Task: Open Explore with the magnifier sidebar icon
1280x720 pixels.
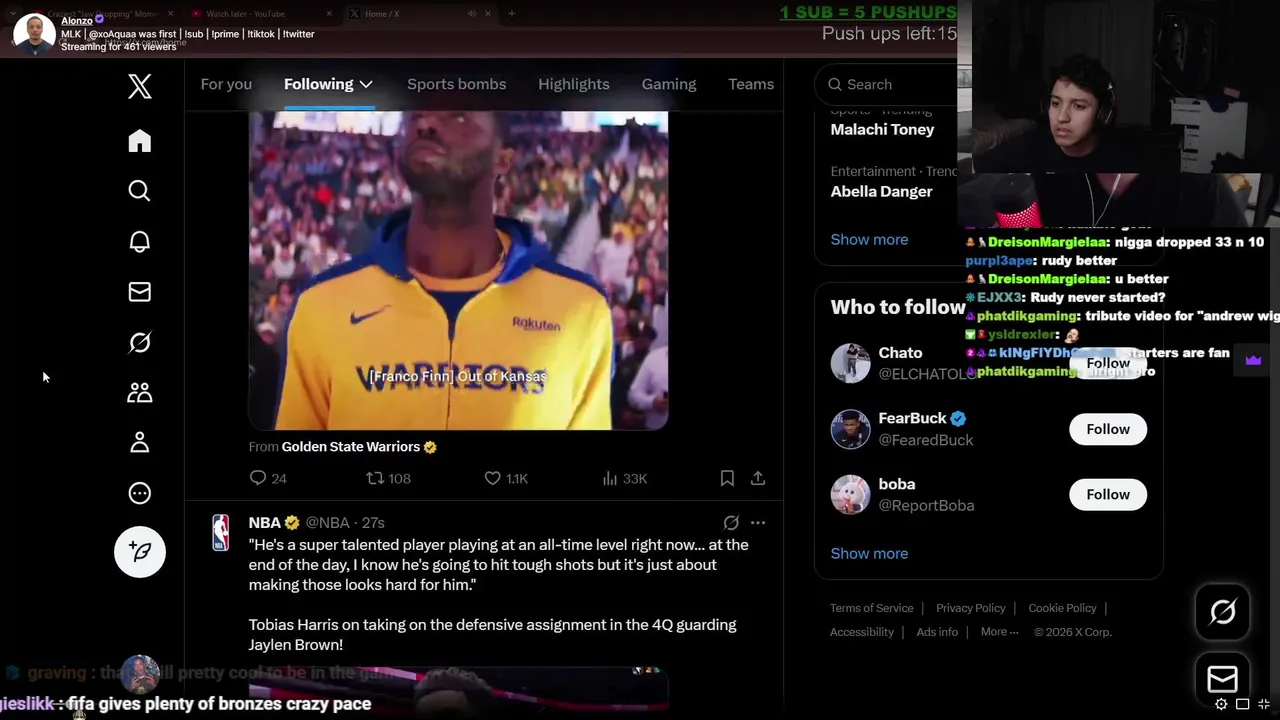Action: [140, 191]
